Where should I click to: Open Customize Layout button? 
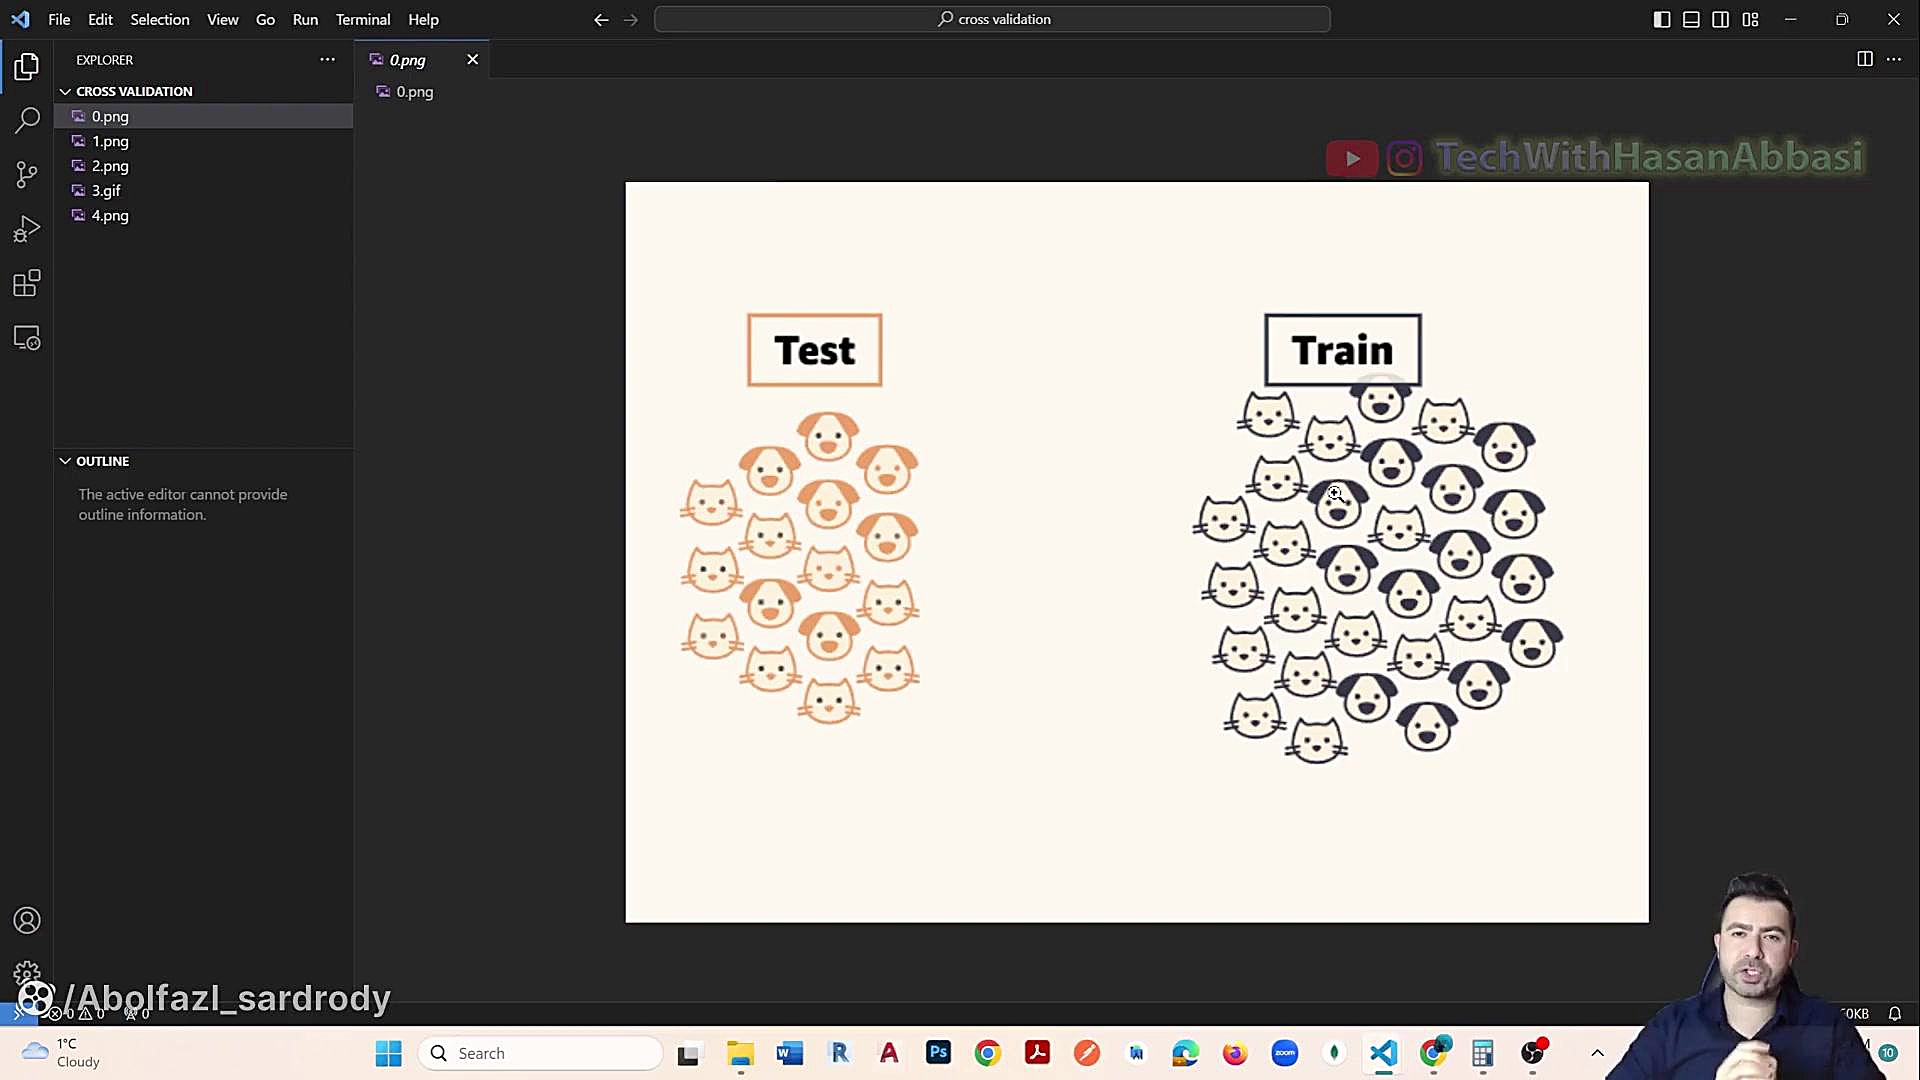pyautogui.click(x=1750, y=19)
